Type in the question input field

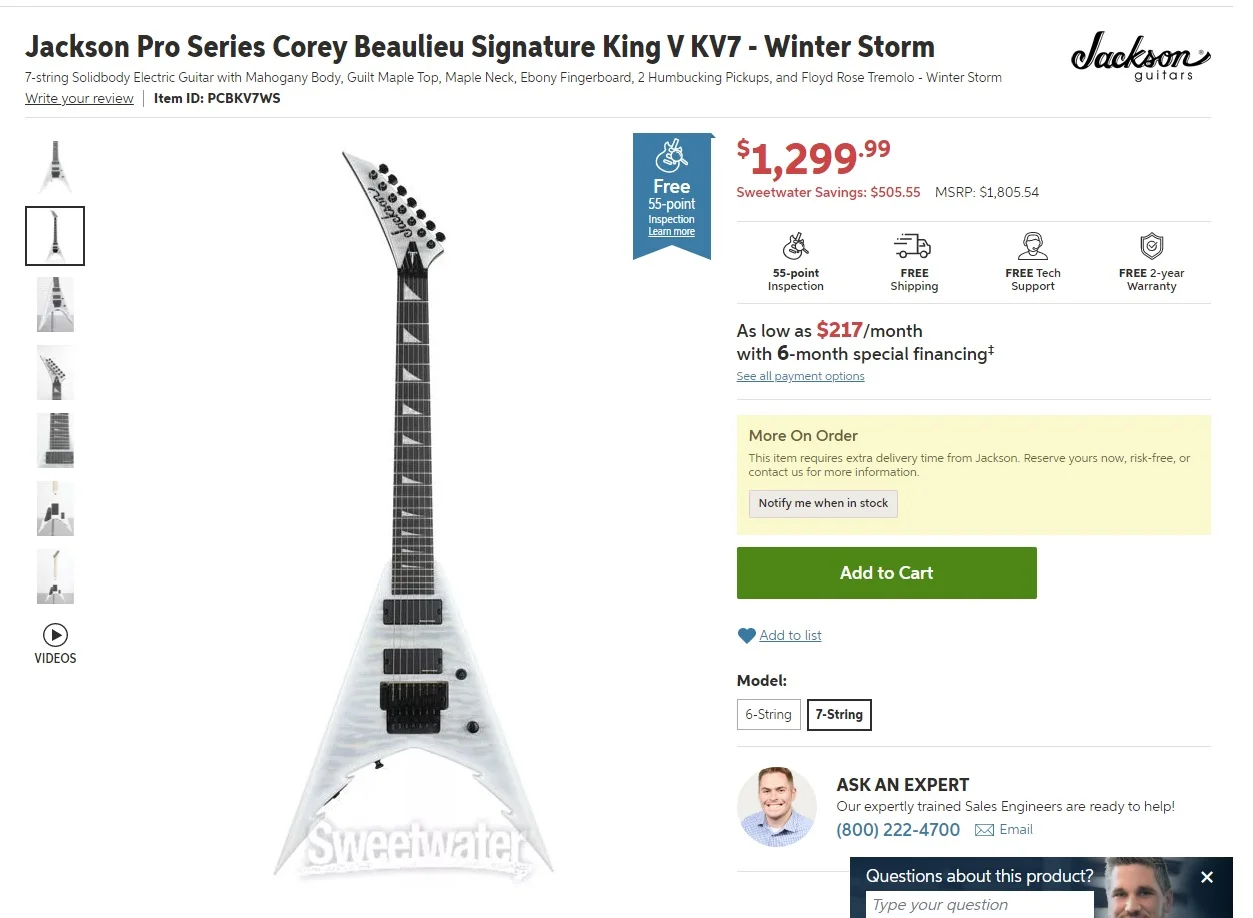978,905
